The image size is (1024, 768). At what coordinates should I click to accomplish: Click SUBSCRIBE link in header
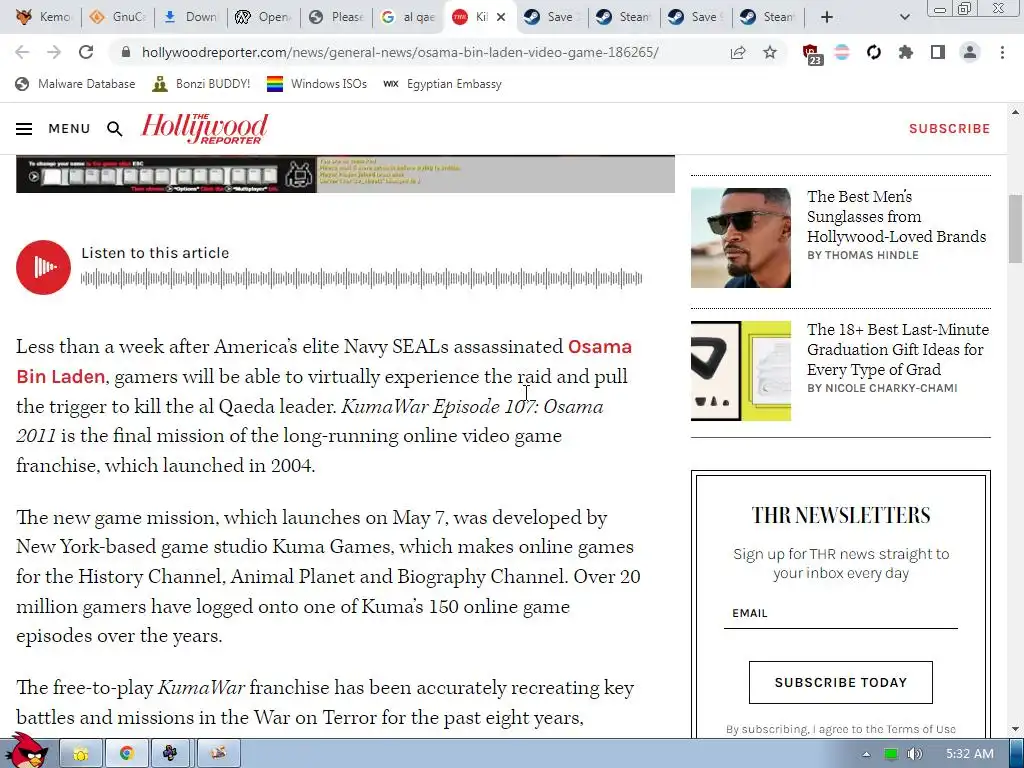click(950, 129)
